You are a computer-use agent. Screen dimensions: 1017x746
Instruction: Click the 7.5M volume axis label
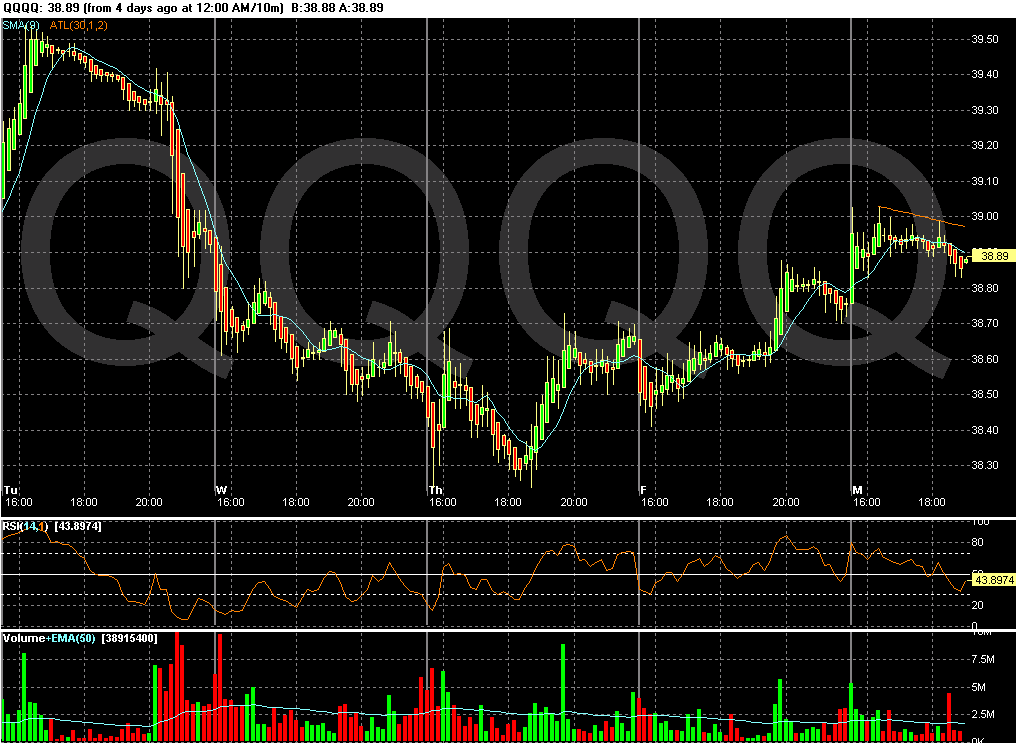point(983,659)
